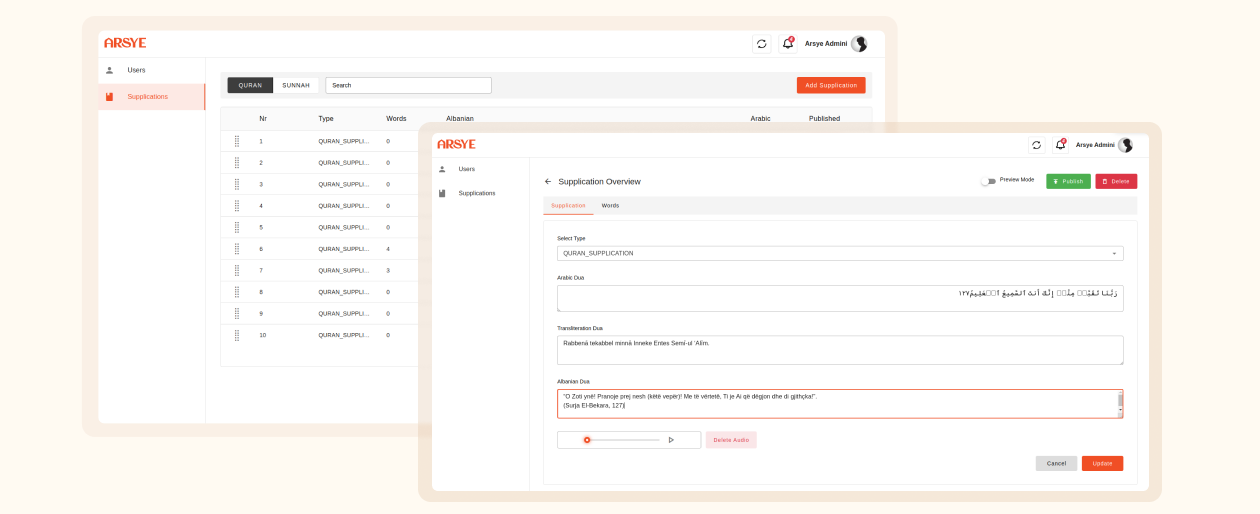Click the Add Supplication button
Viewport: 1260px width, 514px height.
tap(831, 85)
